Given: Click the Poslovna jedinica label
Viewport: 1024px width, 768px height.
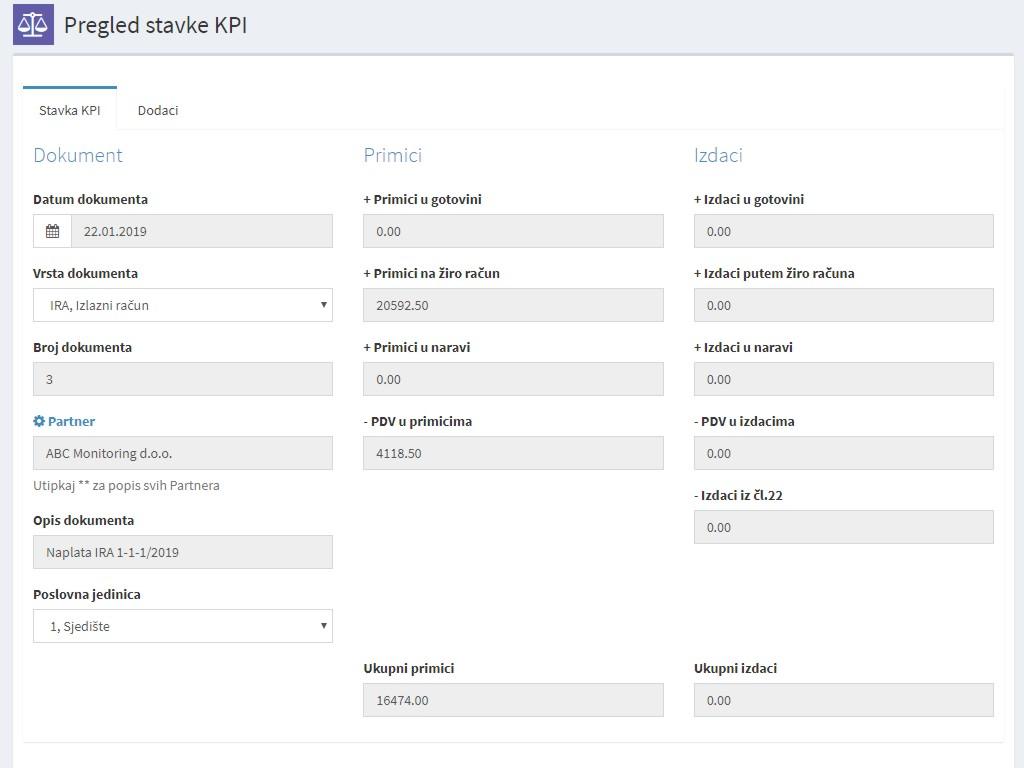Looking at the screenshot, I should pos(87,595).
